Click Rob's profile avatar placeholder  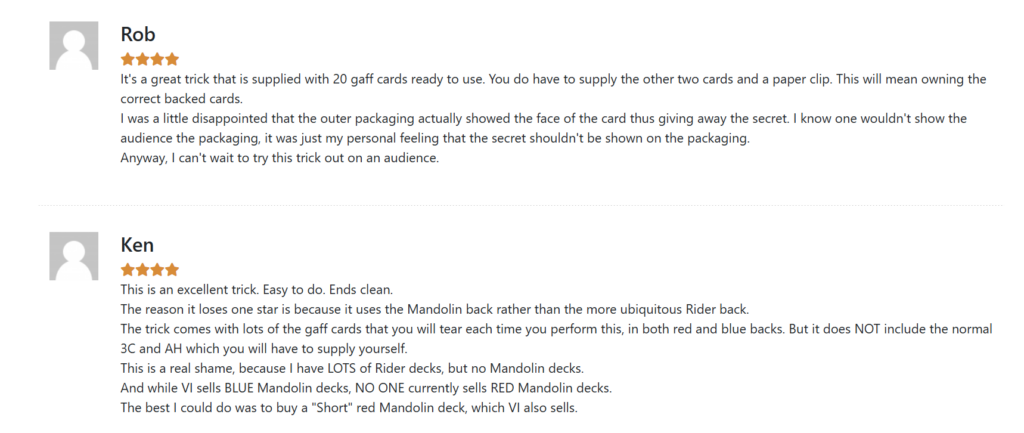click(x=74, y=46)
